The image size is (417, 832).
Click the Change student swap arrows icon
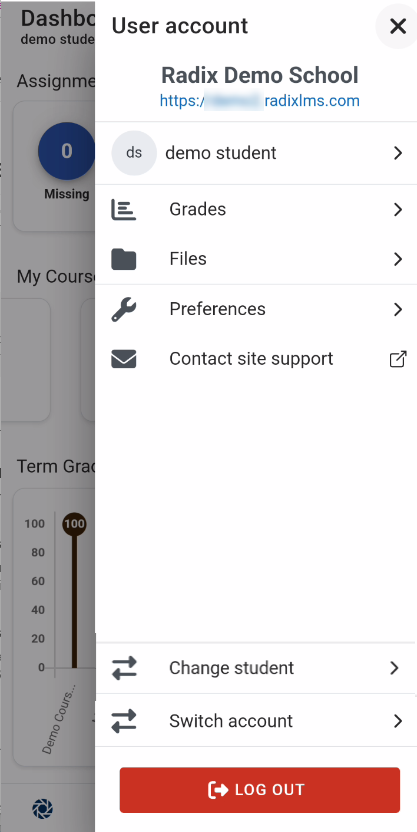point(124,668)
